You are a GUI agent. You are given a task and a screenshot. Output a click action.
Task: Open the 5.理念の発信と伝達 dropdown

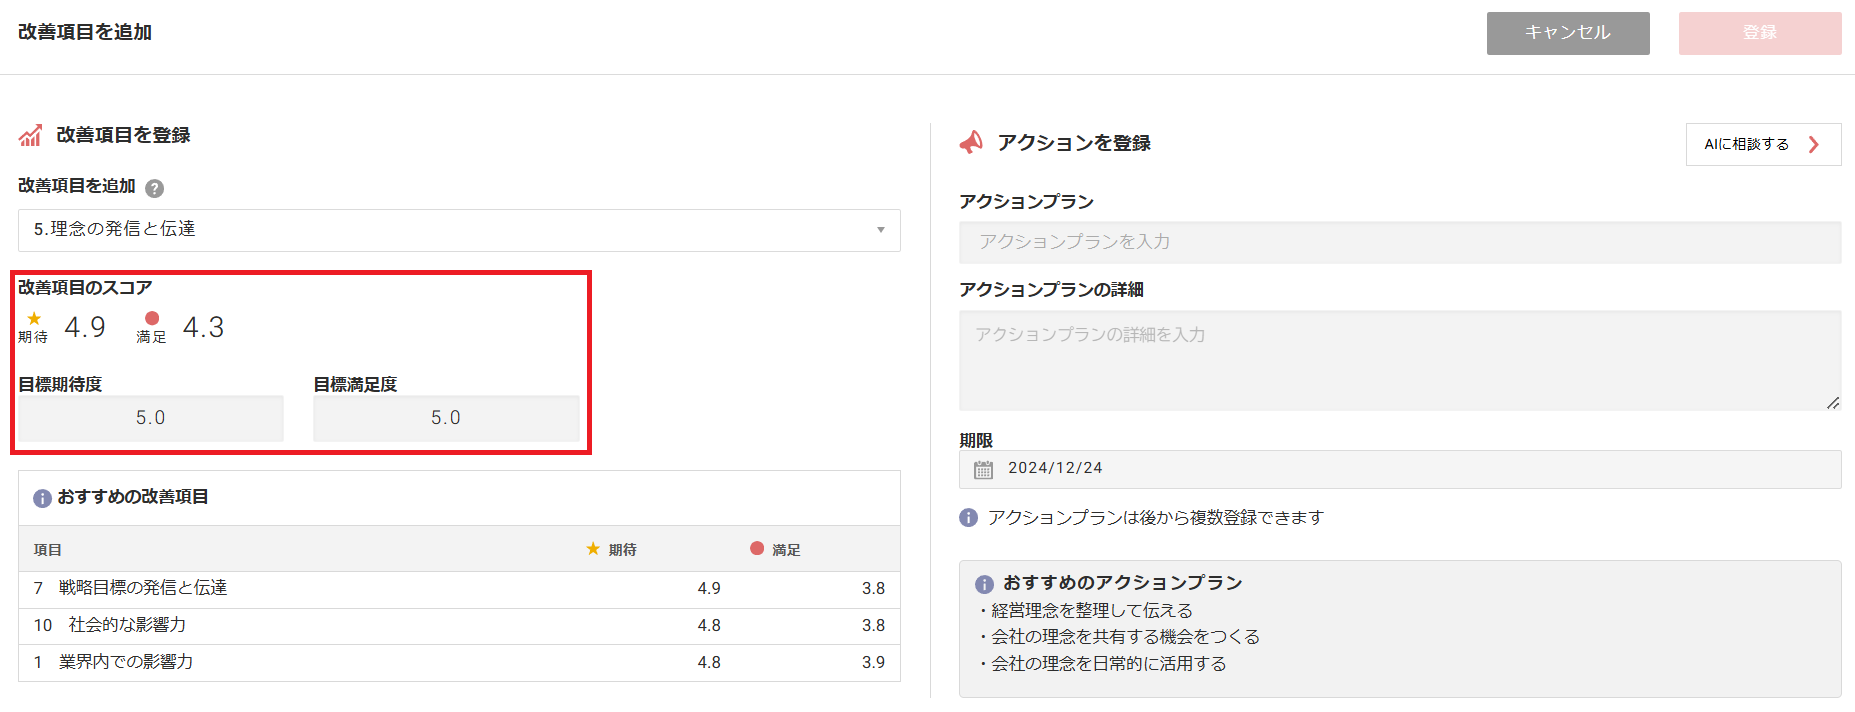[459, 230]
